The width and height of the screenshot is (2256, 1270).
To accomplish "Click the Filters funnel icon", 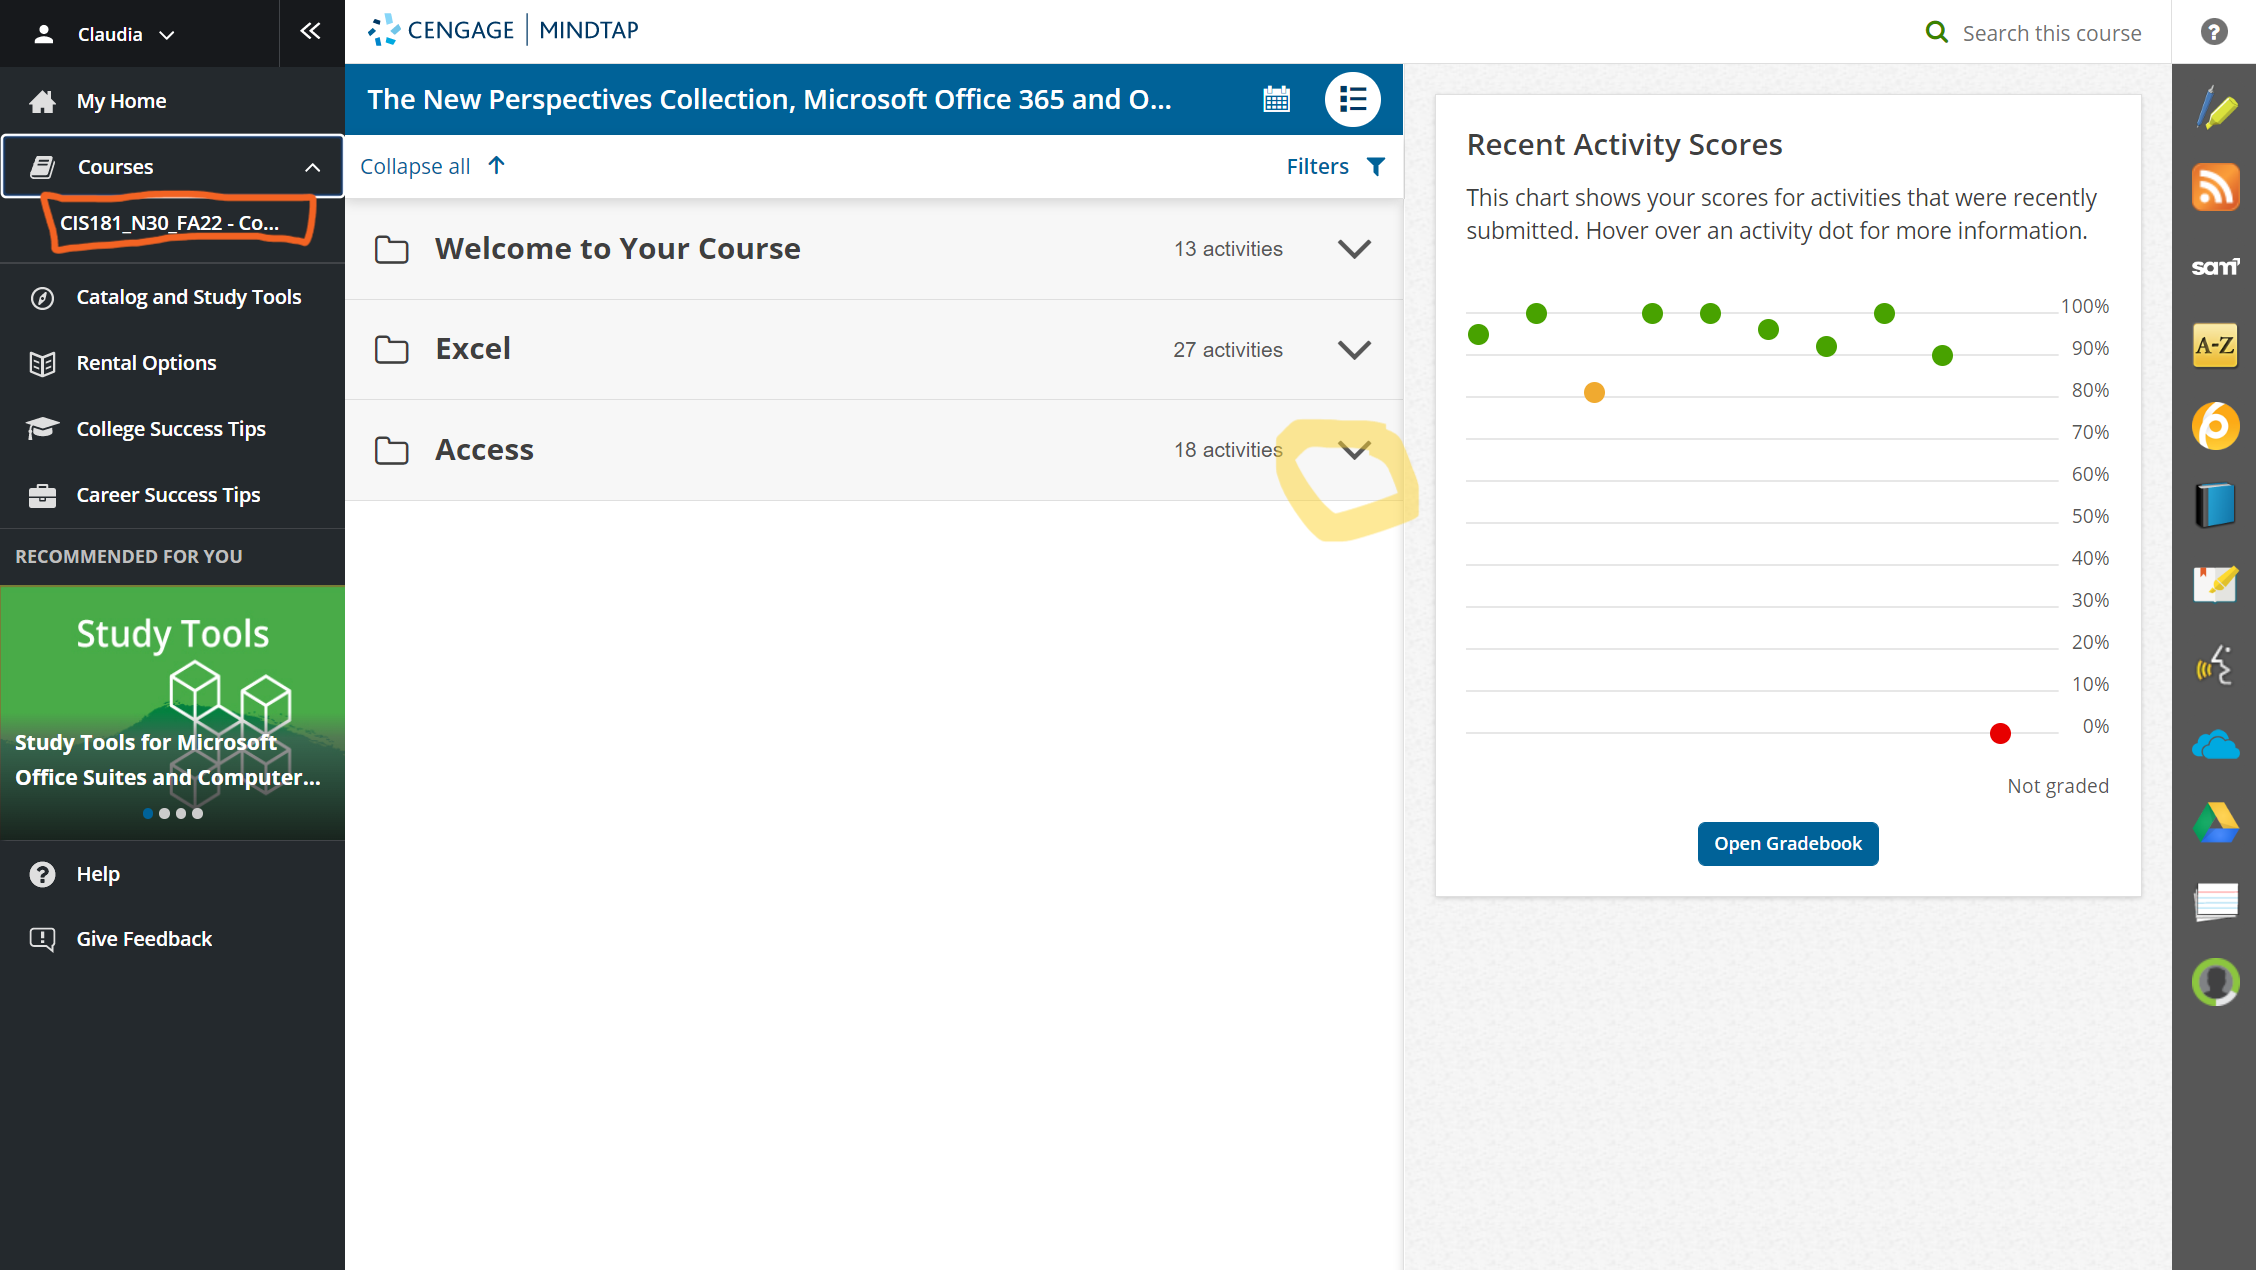I will pyautogui.click(x=1376, y=166).
